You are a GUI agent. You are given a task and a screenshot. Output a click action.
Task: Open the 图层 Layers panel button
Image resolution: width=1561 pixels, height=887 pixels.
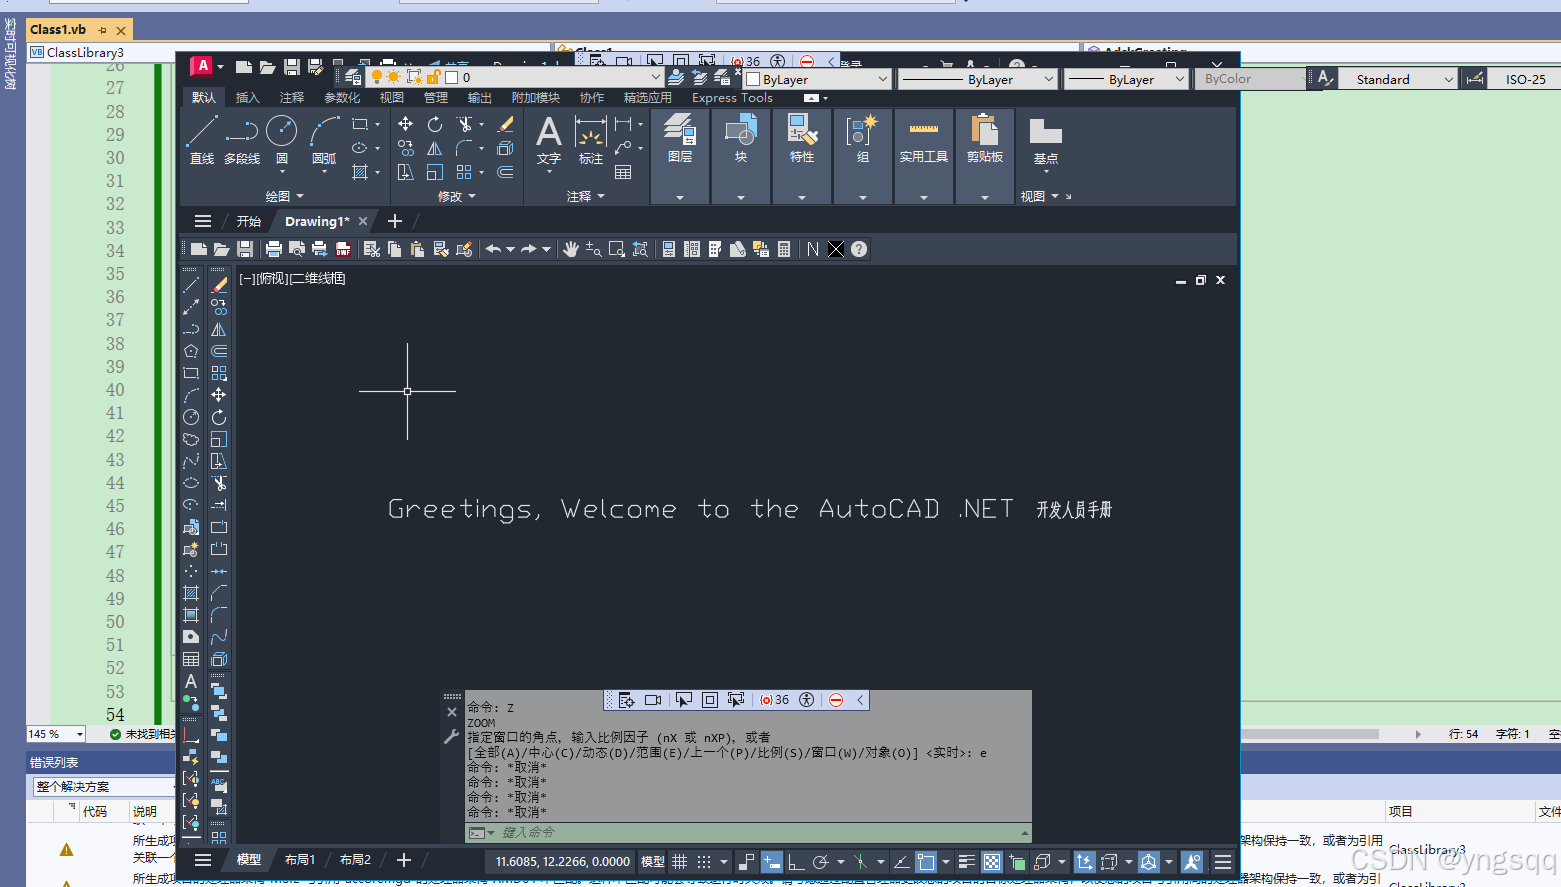click(x=680, y=155)
